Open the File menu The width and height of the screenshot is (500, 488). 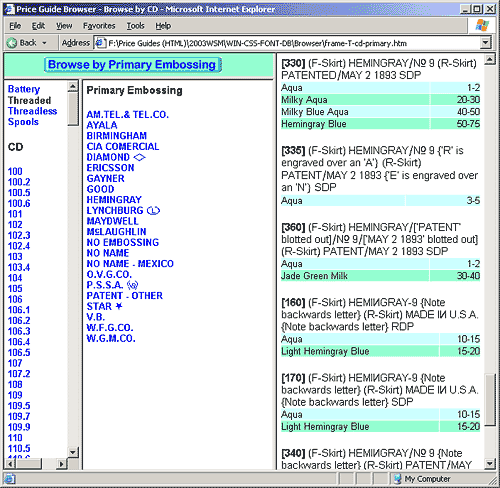coord(15,26)
